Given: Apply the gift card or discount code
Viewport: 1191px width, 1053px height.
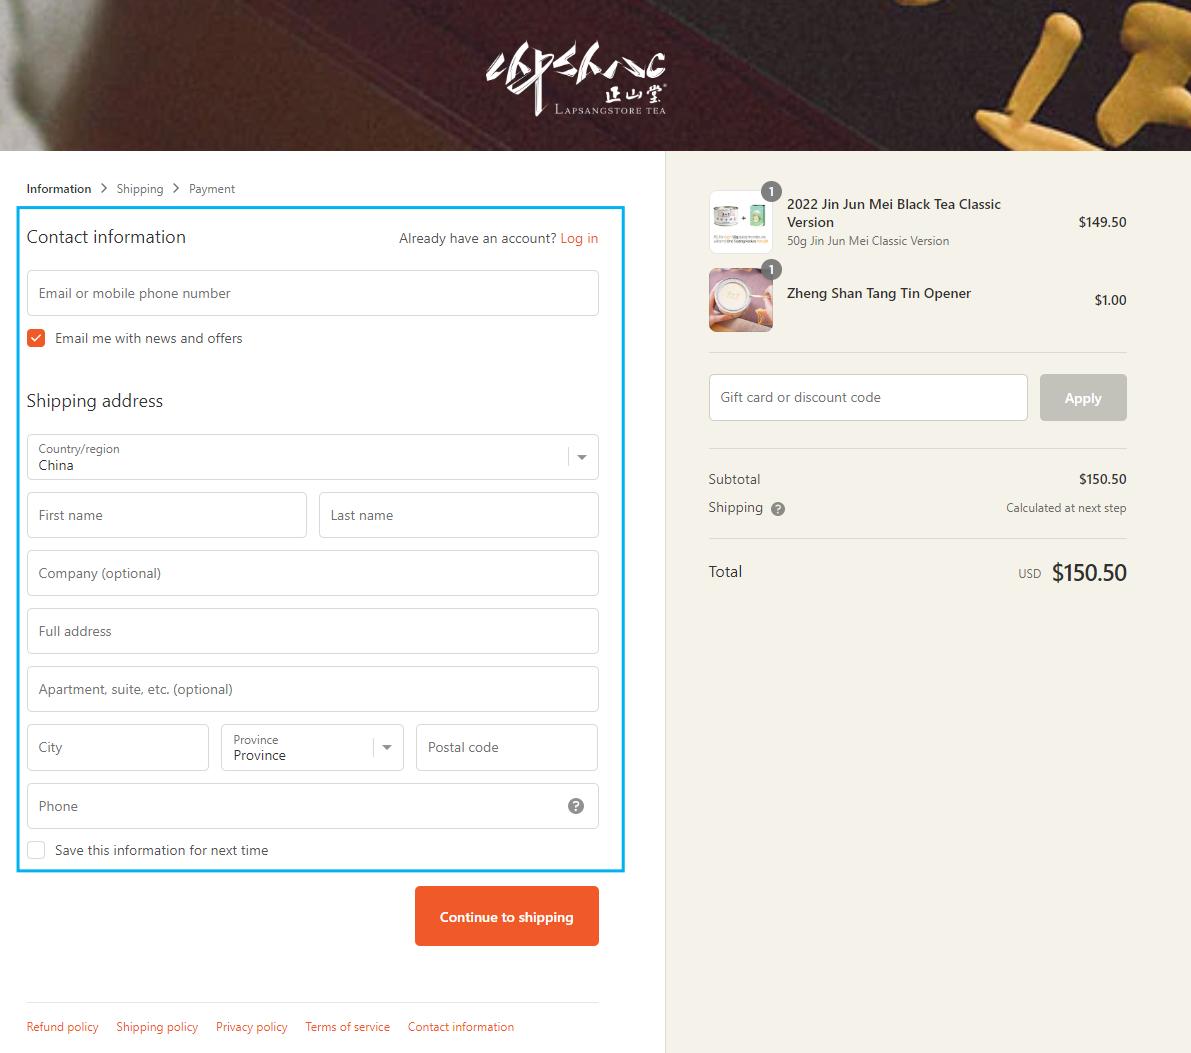Looking at the screenshot, I should (1082, 398).
